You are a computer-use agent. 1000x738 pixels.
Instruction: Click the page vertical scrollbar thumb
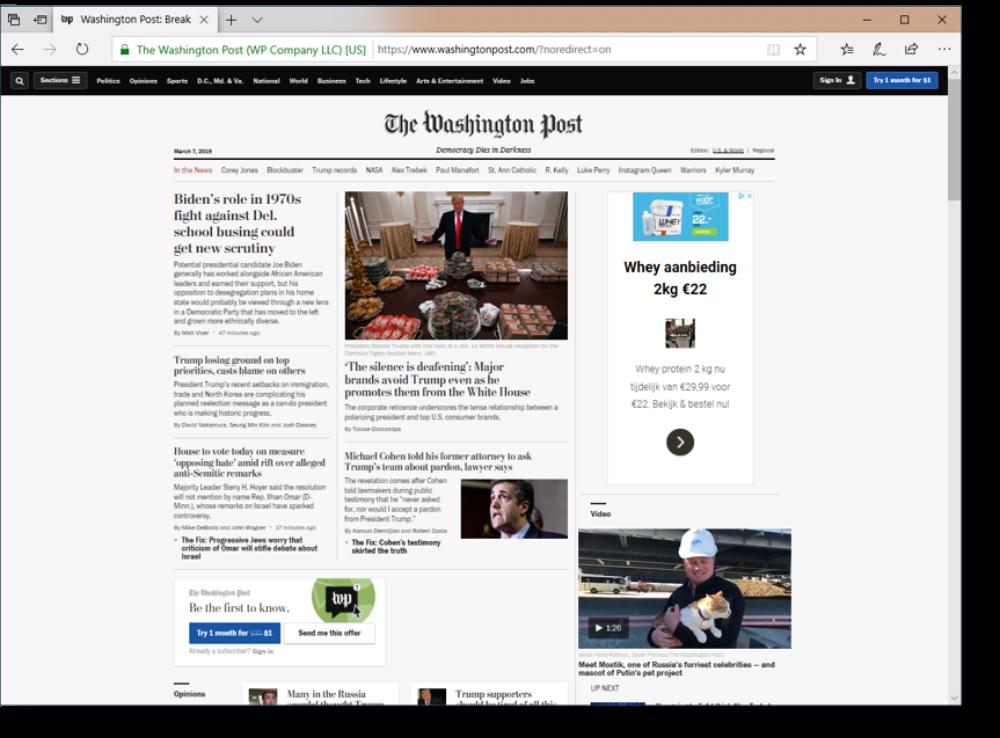[954, 140]
